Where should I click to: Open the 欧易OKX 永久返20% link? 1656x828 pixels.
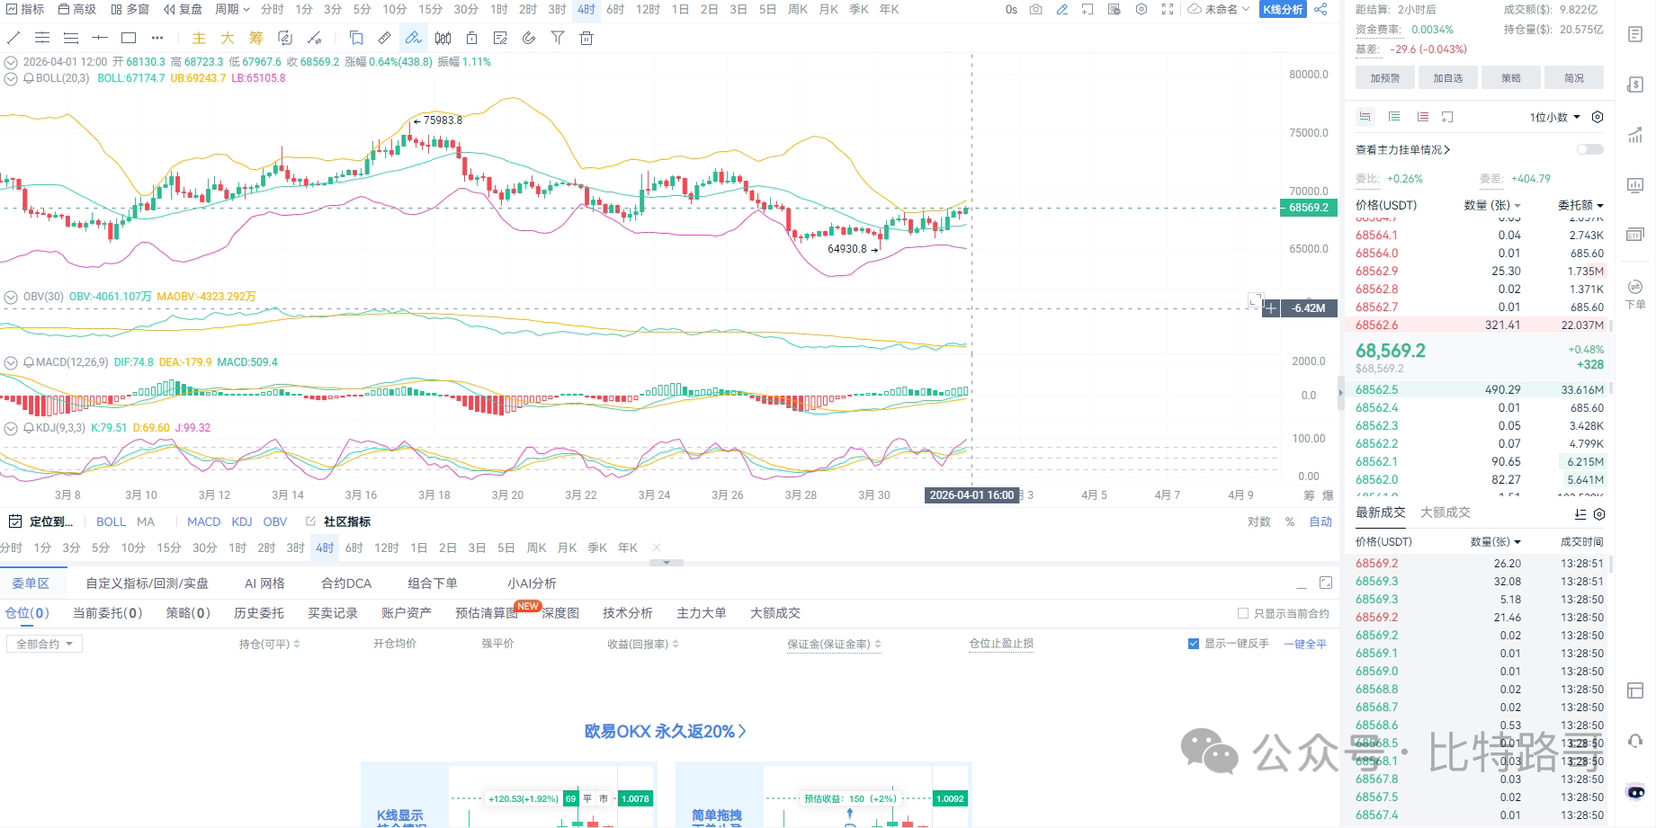point(665,731)
